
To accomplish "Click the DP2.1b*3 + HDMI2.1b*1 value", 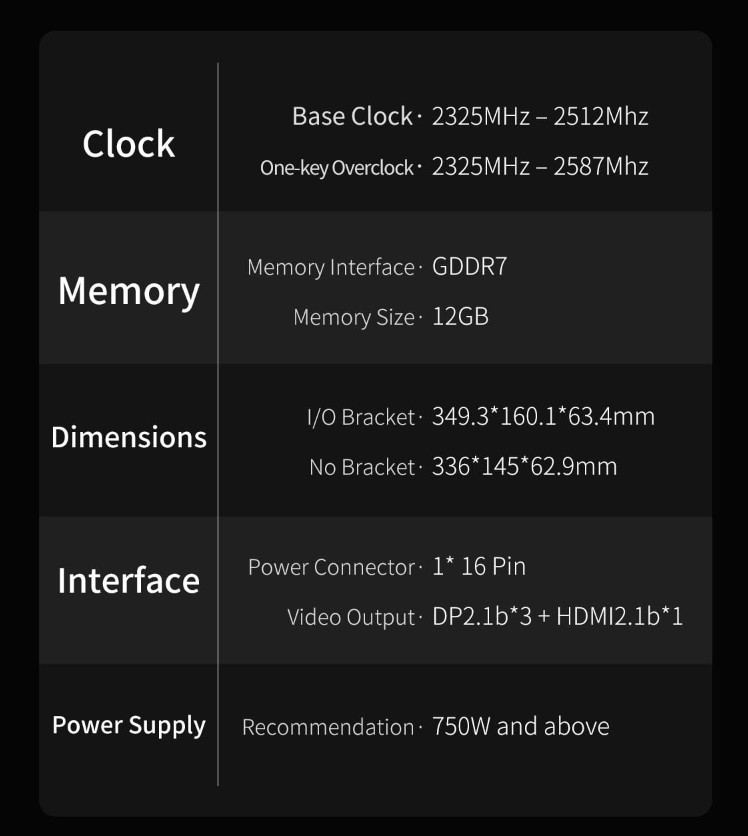I will coord(557,616).
